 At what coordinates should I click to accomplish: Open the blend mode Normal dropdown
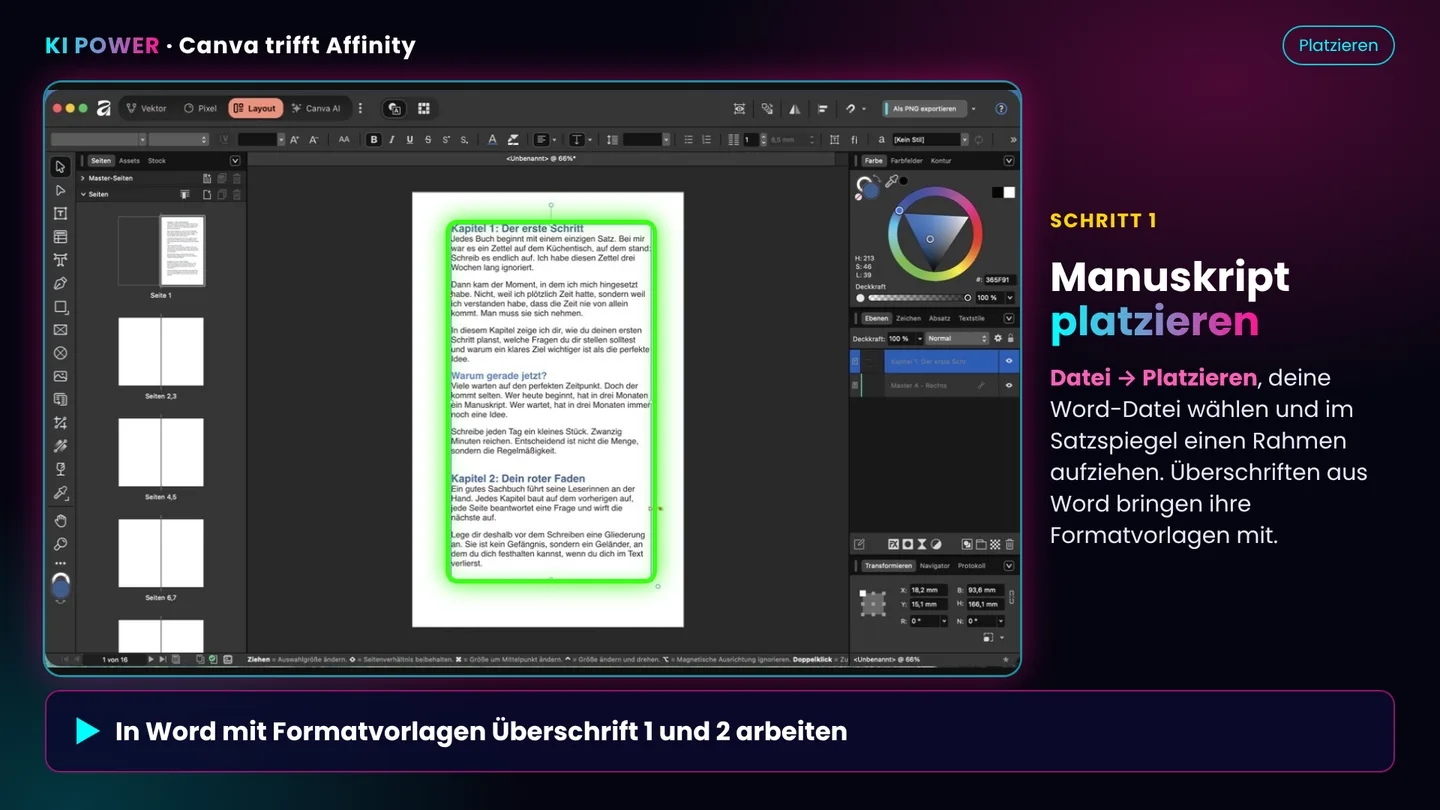(x=957, y=339)
